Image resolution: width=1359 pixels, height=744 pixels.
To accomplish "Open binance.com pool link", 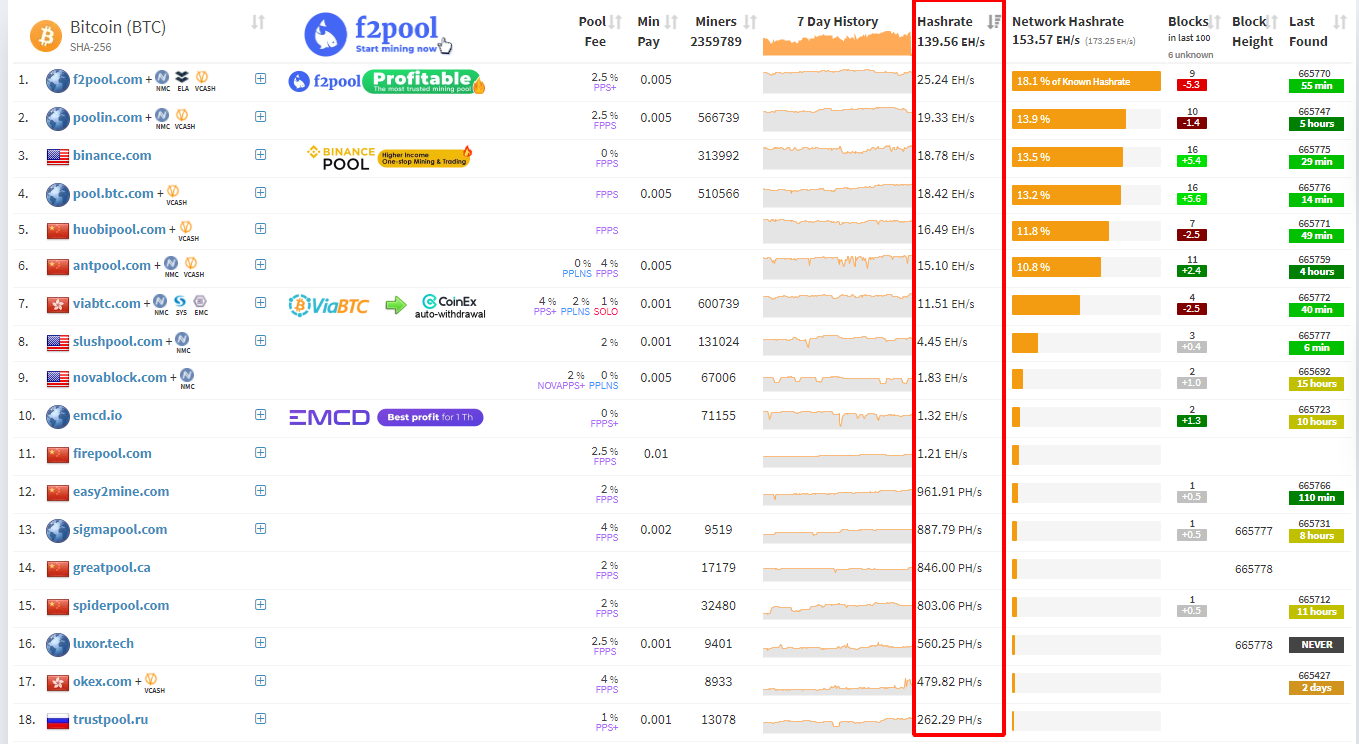I will coord(112,155).
